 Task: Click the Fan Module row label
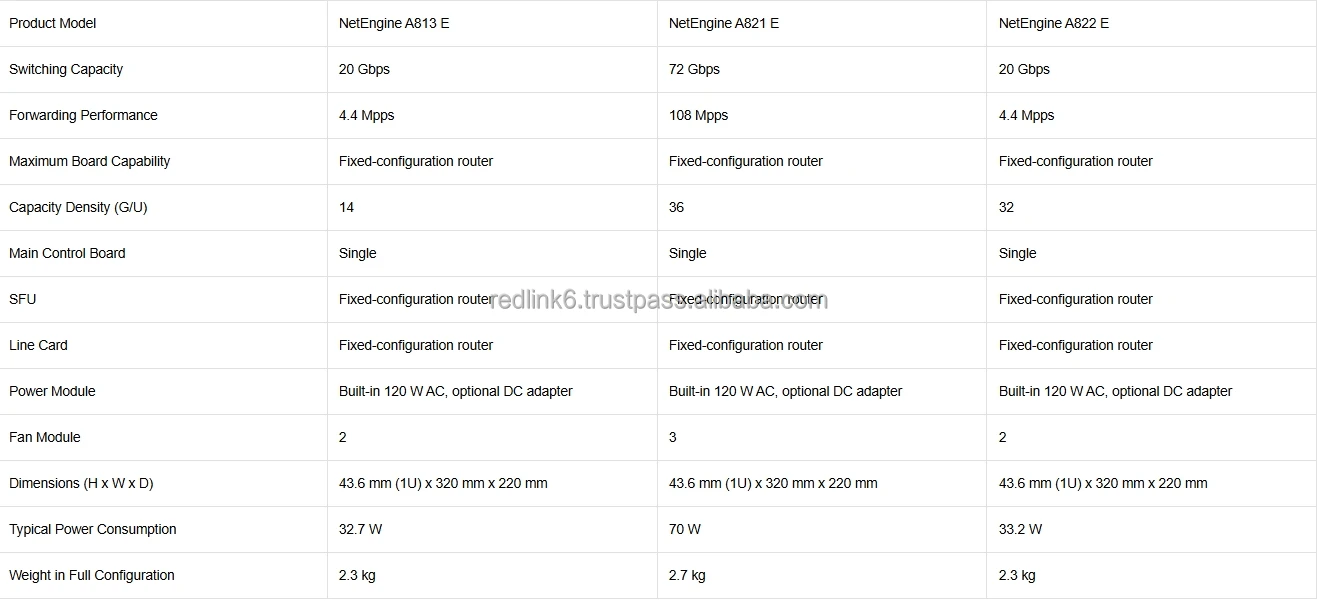45,437
